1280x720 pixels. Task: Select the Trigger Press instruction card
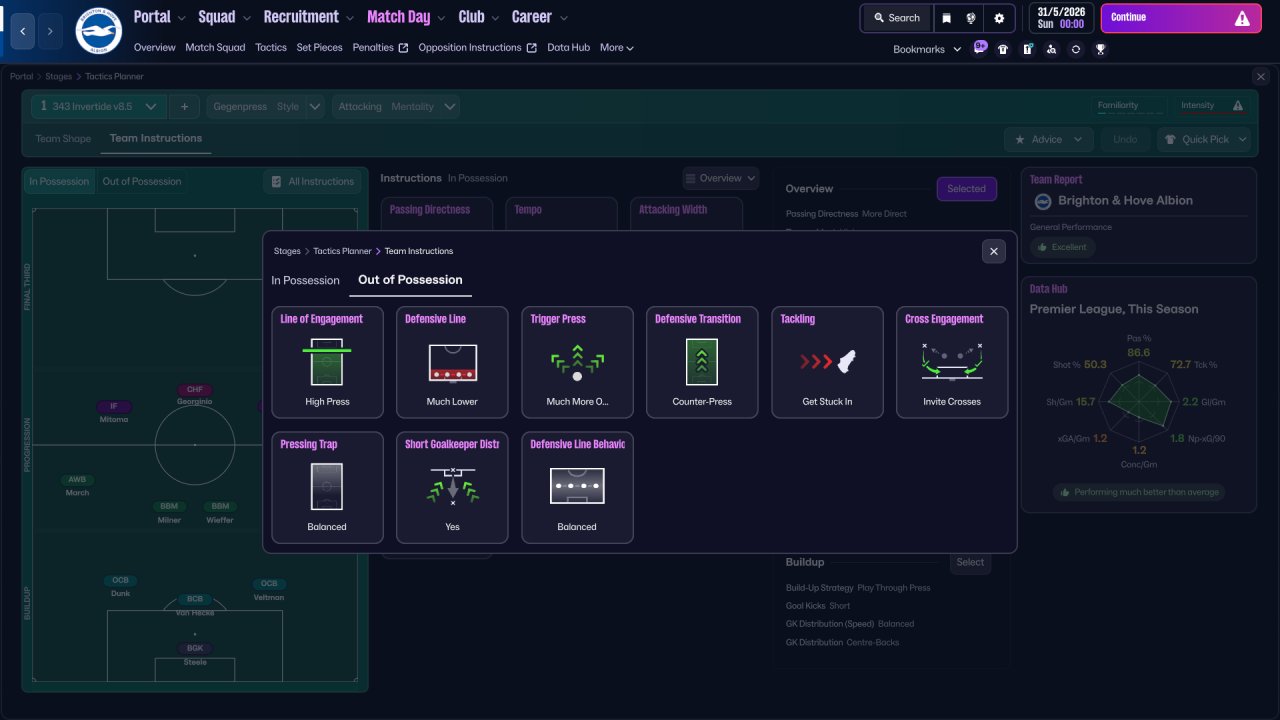(577, 362)
